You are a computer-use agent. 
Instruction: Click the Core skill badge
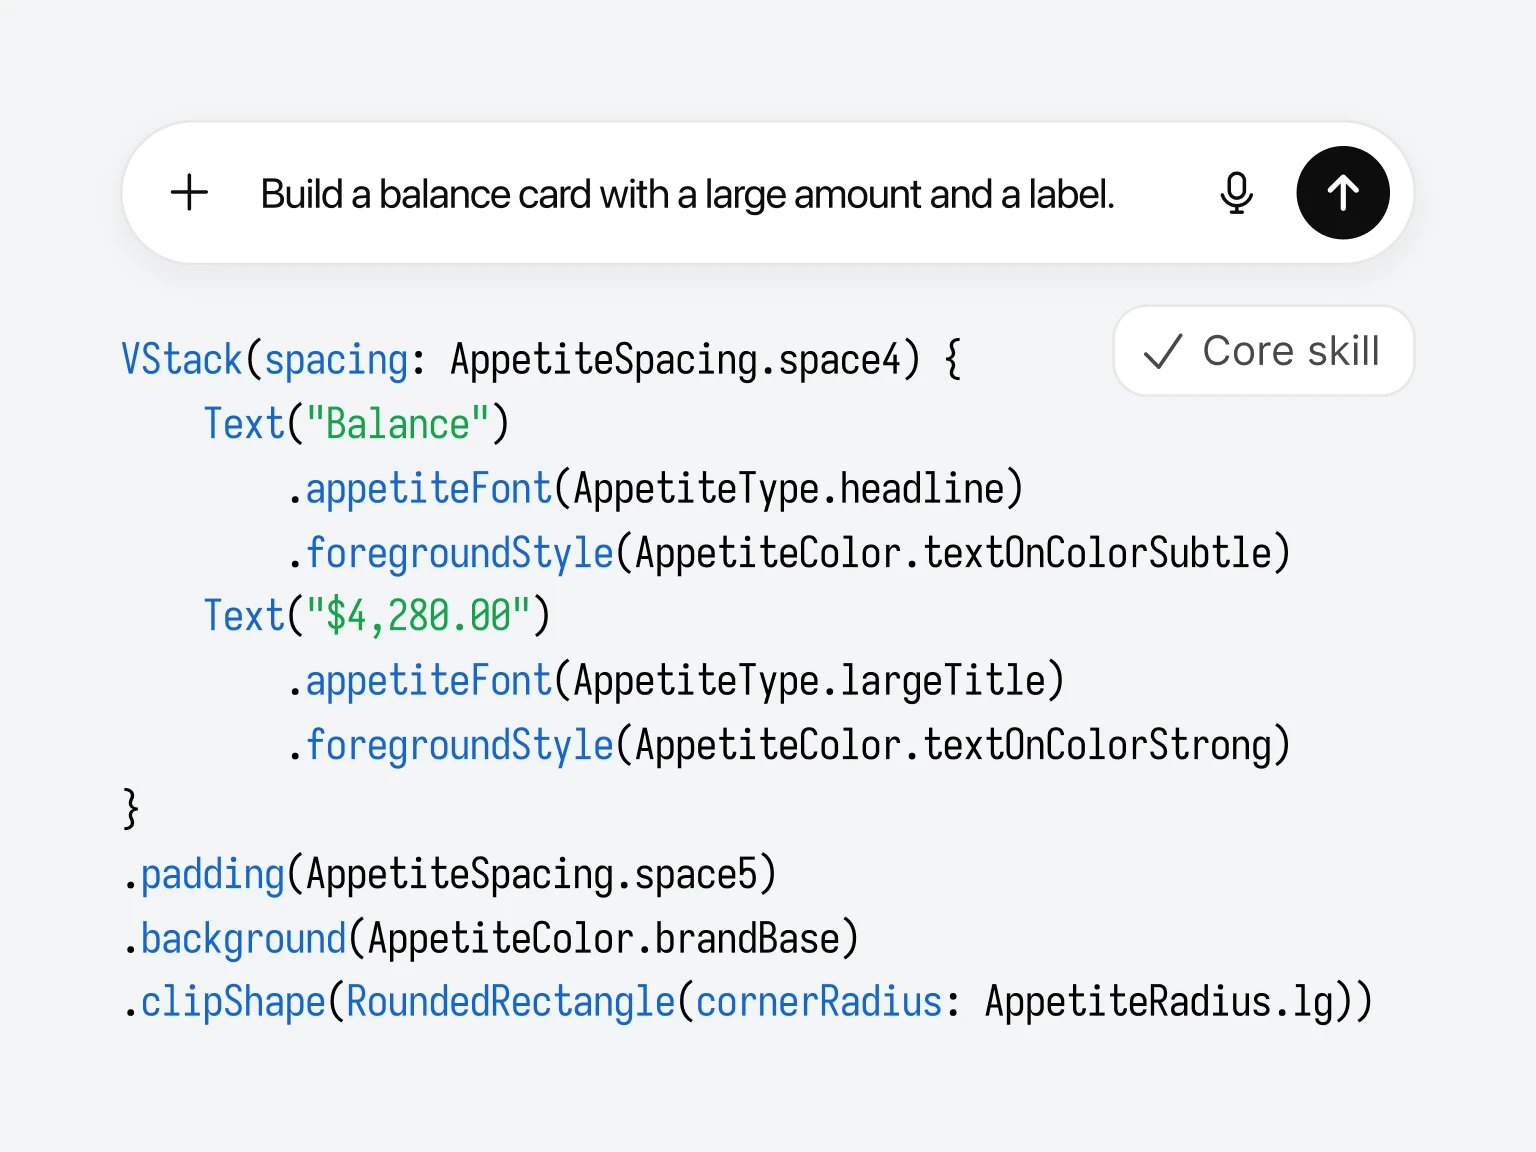tap(1264, 351)
